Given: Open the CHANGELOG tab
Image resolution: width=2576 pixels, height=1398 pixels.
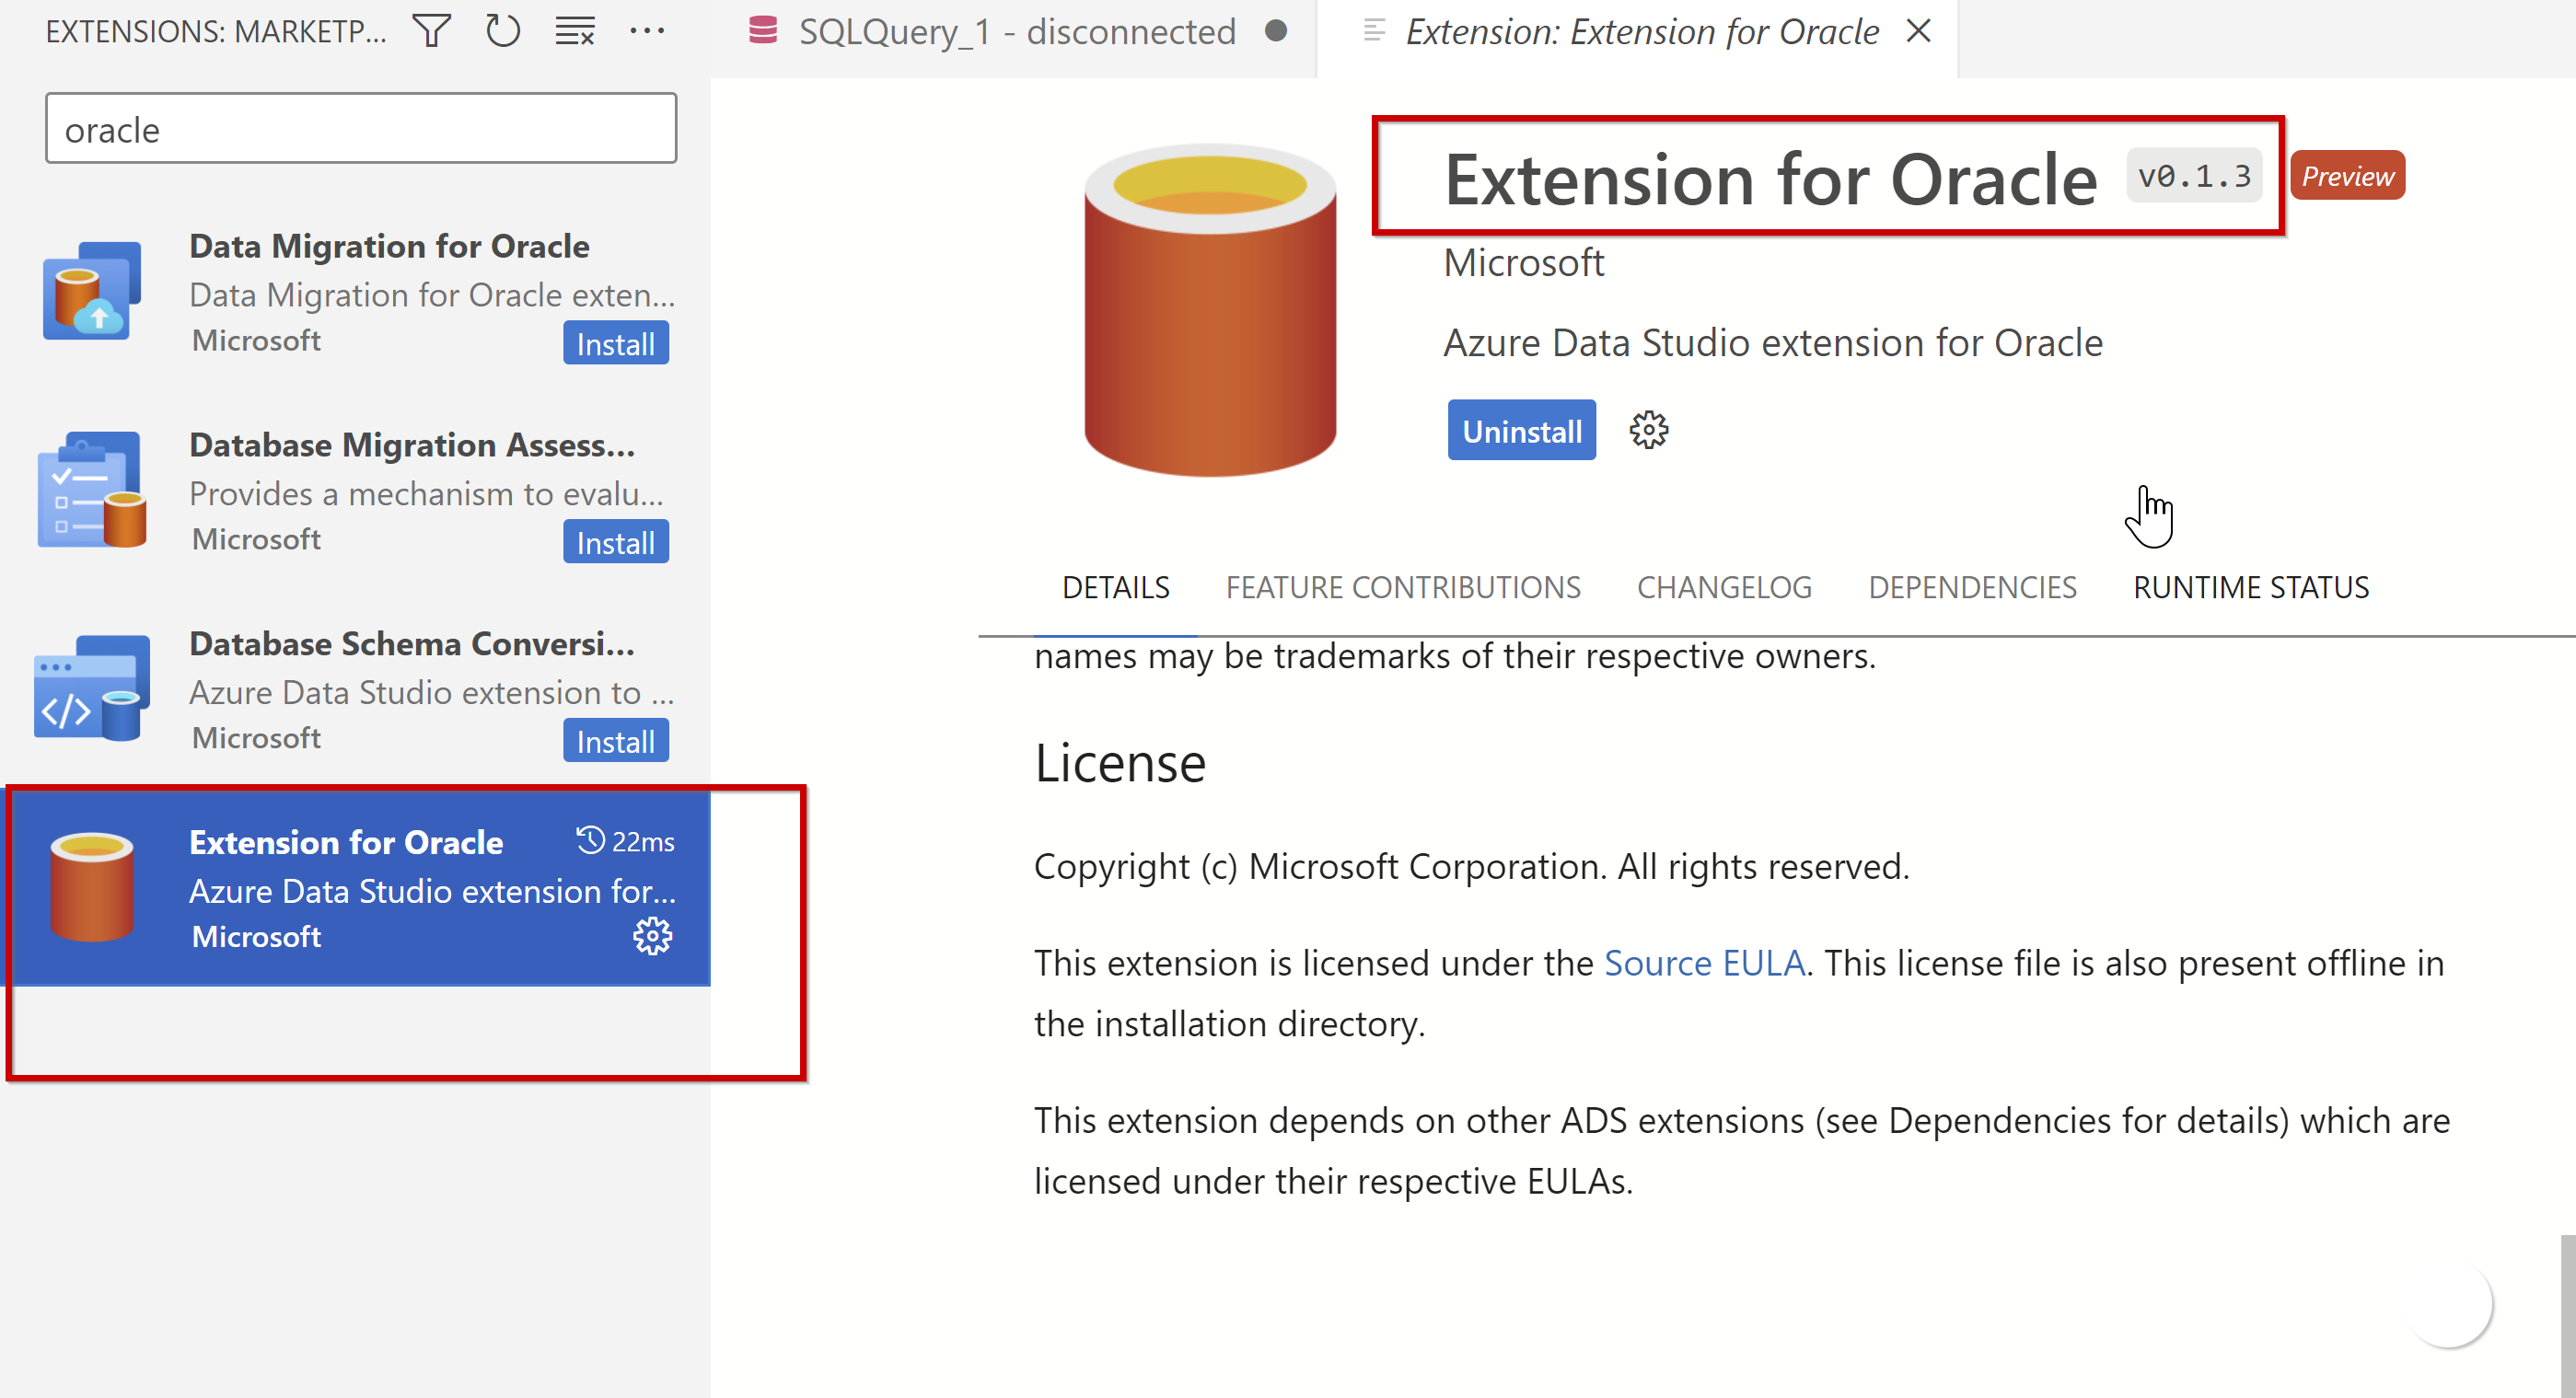Looking at the screenshot, I should (x=1724, y=588).
